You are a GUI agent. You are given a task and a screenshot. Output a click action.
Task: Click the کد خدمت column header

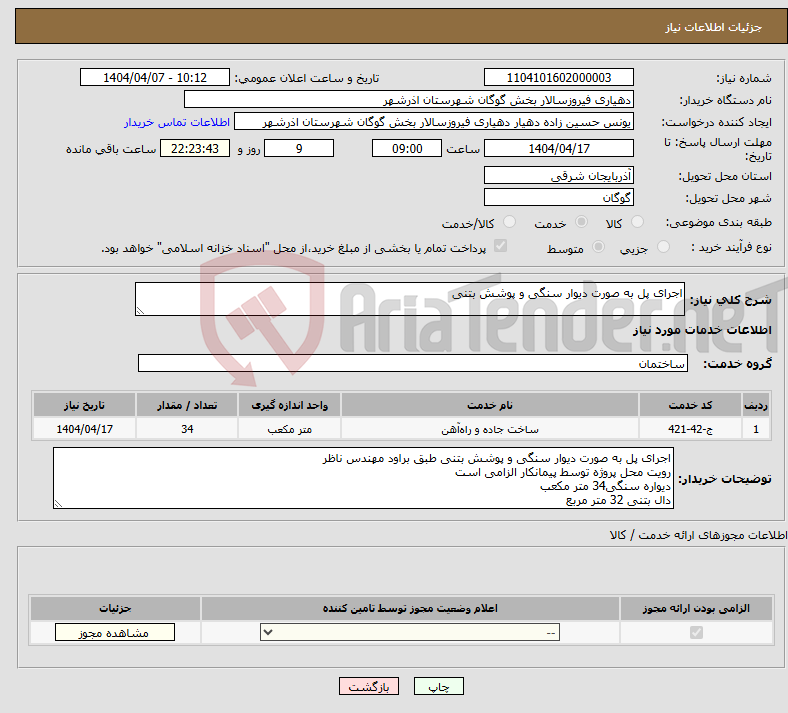click(691, 405)
